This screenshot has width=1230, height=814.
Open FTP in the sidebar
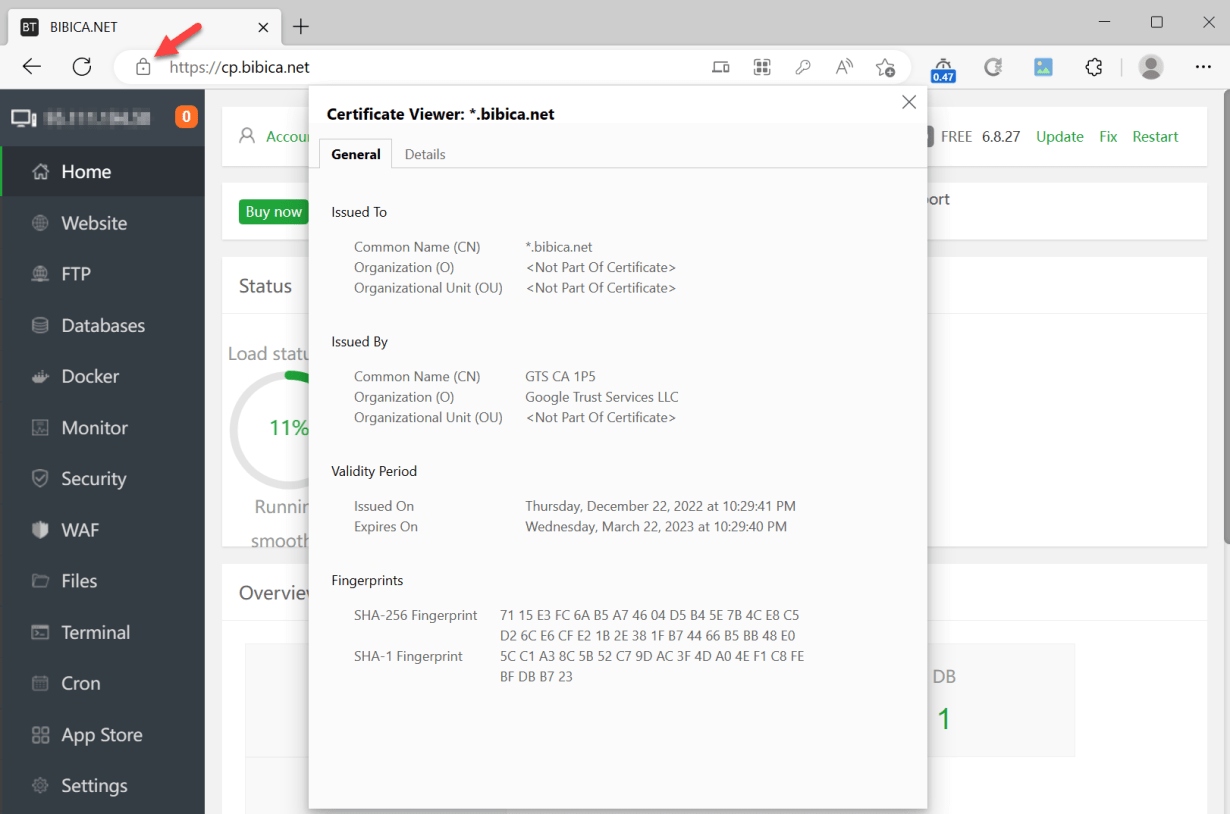[103, 274]
